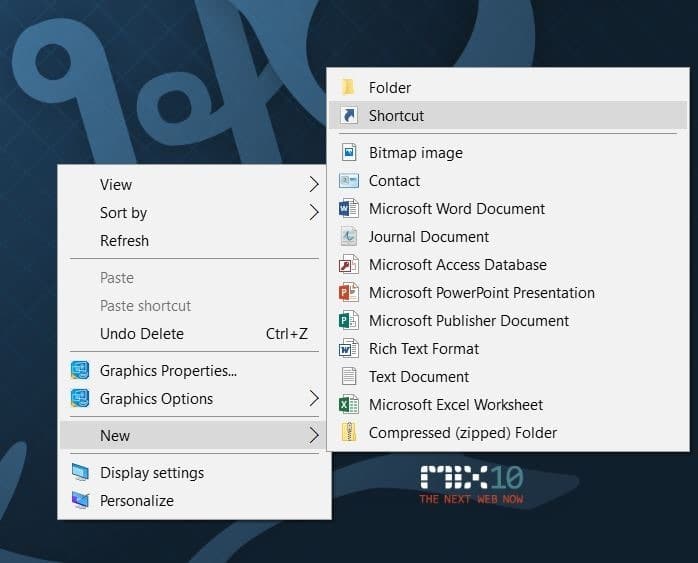
Task: Click the Text Document page icon
Action: click(349, 377)
